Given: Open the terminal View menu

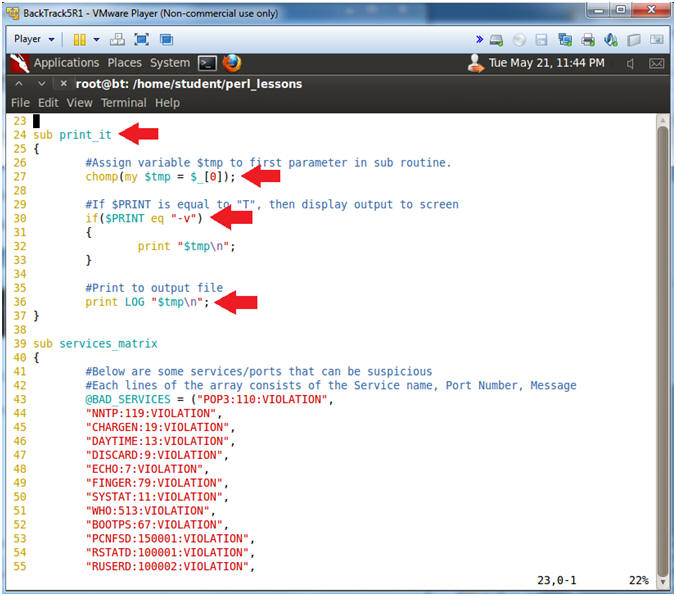Looking at the screenshot, I should 79,103.
